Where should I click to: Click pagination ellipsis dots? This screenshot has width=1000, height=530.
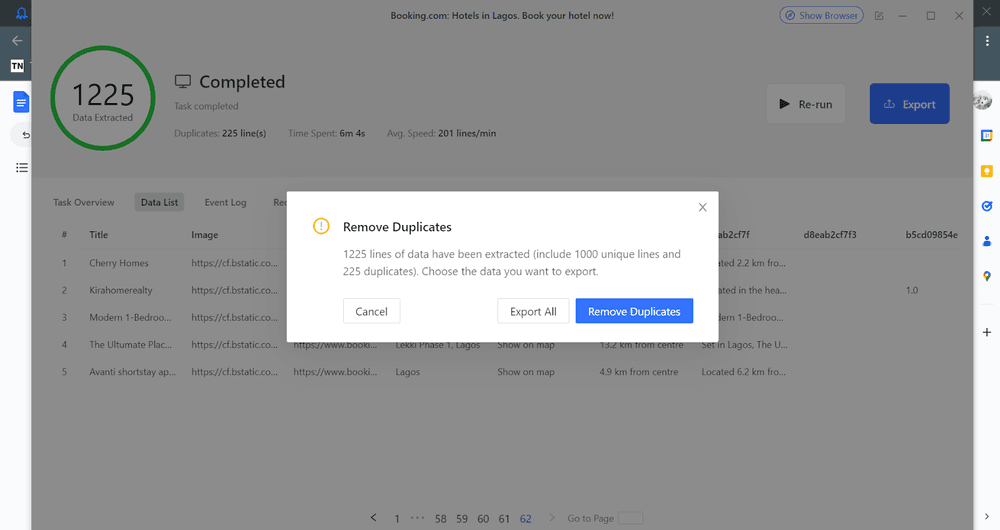(x=418, y=518)
